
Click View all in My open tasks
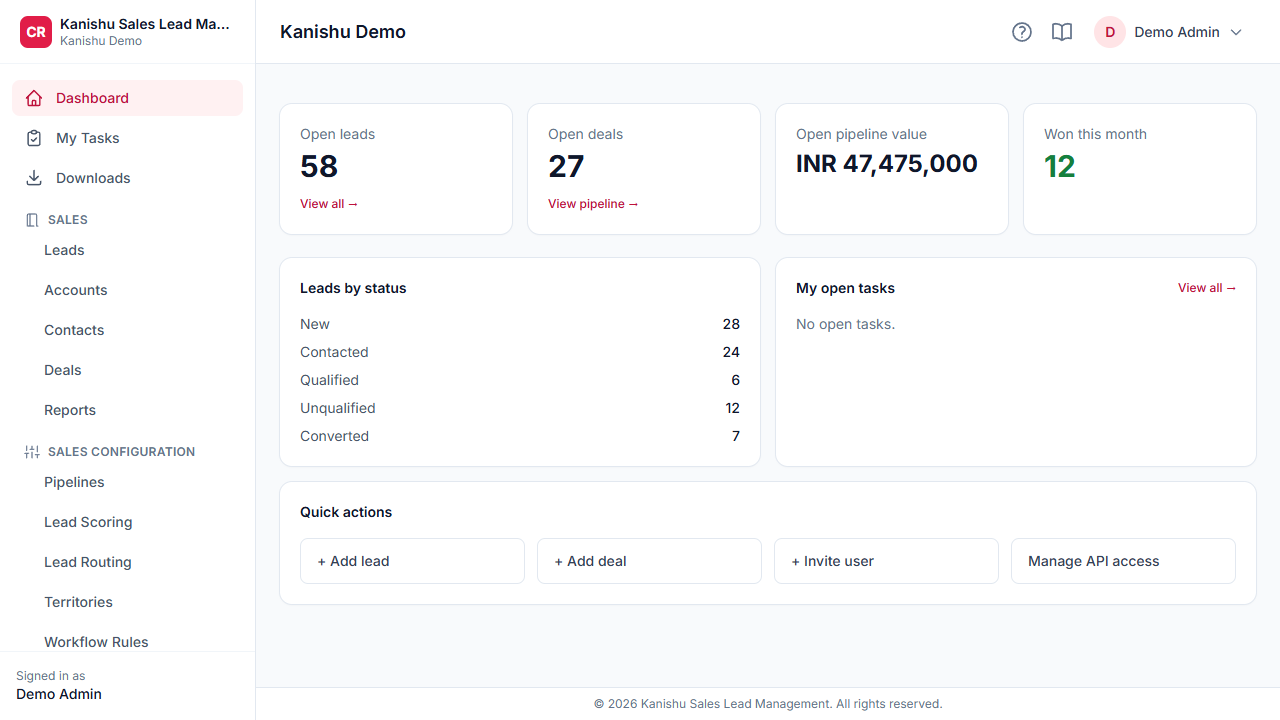tap(1207, 288)
